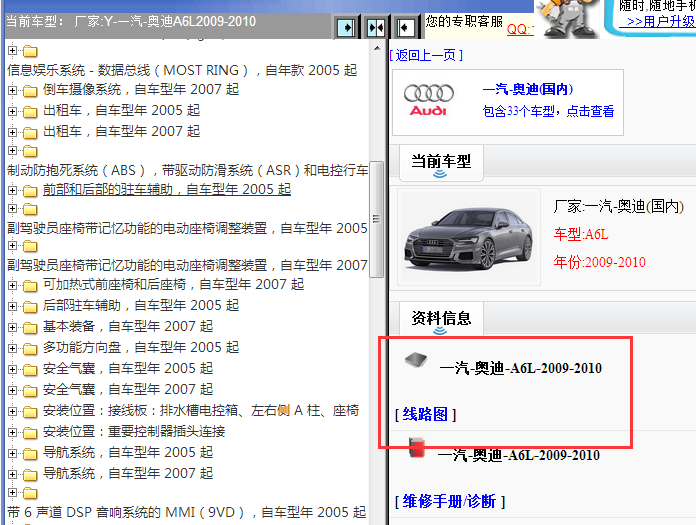This screenshot has height=525, width=696.
Task: Click folder icon of 可加热式前座椅和后座椅
Action: (x=30, y=285)
